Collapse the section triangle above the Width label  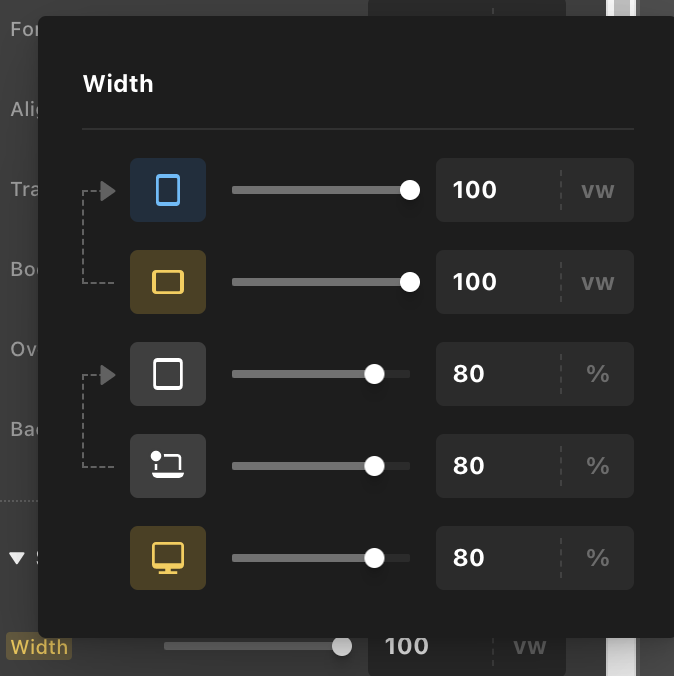click(x=17, y=558)
